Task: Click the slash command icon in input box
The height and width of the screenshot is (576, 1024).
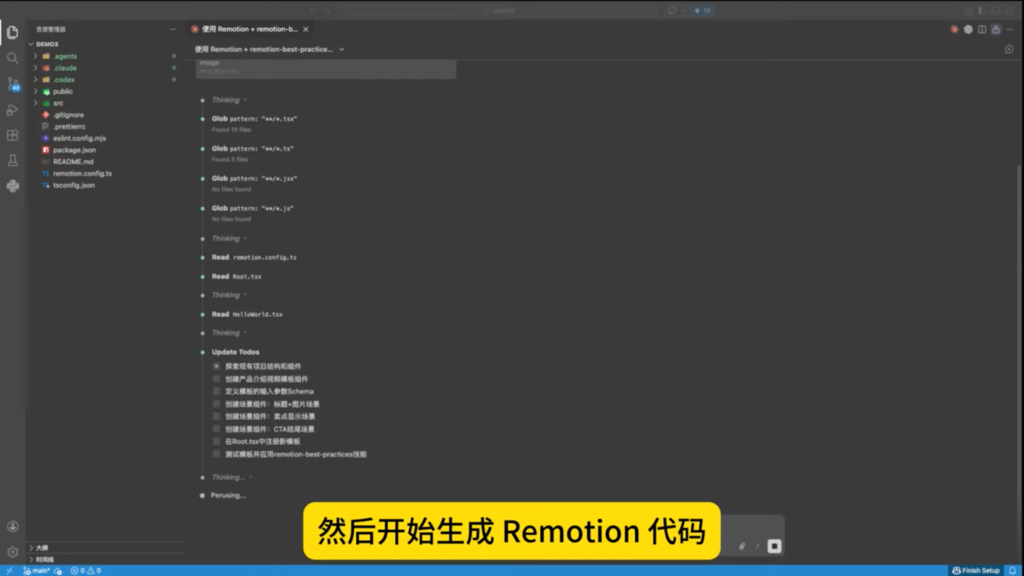Action: coord(758,547)
